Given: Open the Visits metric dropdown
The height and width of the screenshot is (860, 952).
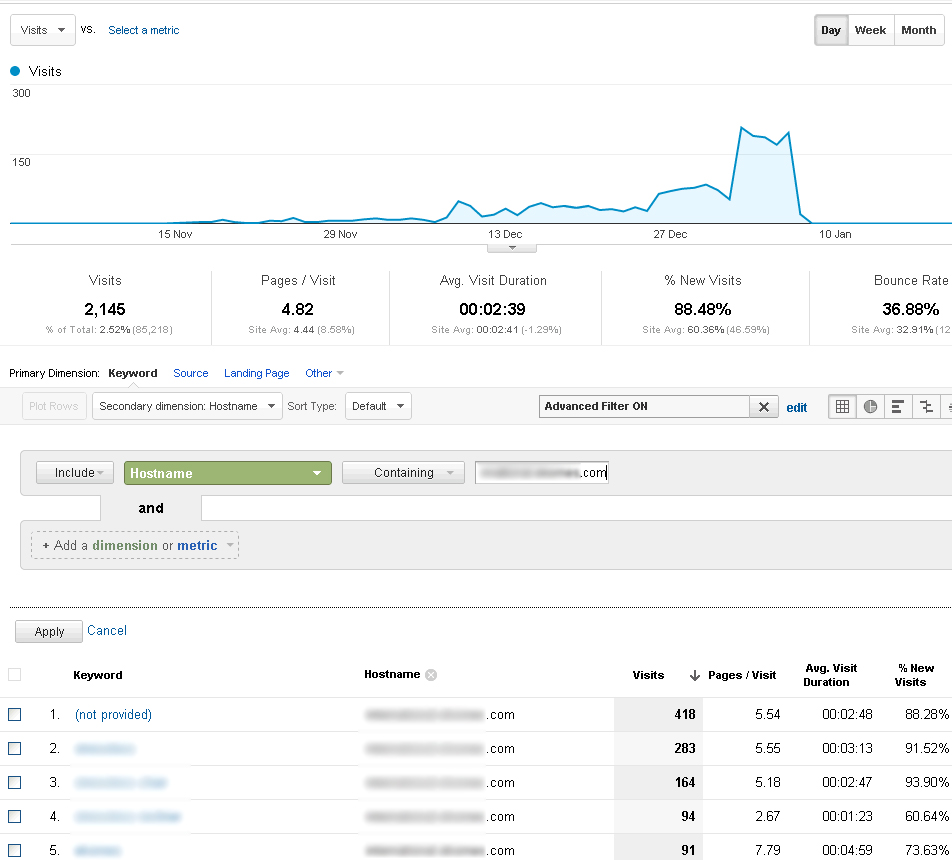Looking at the screenshot, I should pos(42,30).
